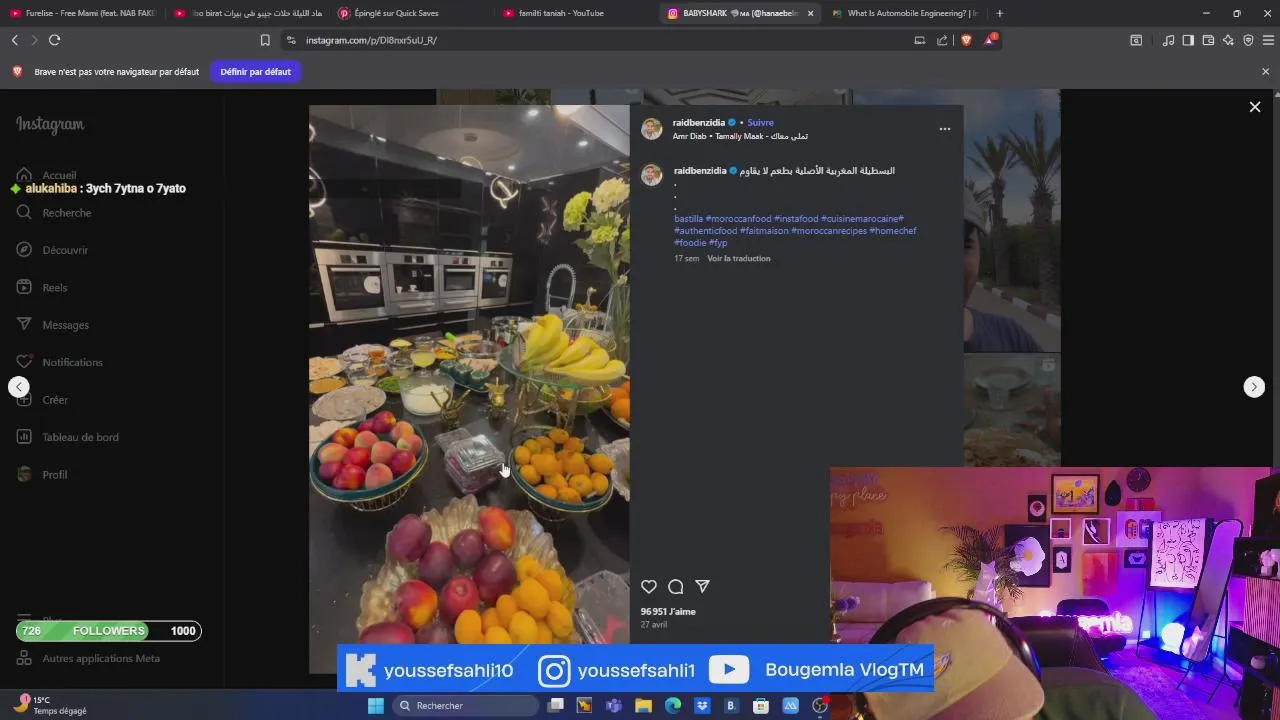The height and width of the screenshot is (720, 1280).
Task: Open Brave Rewards triangle icon
Action: pos(990,40)
